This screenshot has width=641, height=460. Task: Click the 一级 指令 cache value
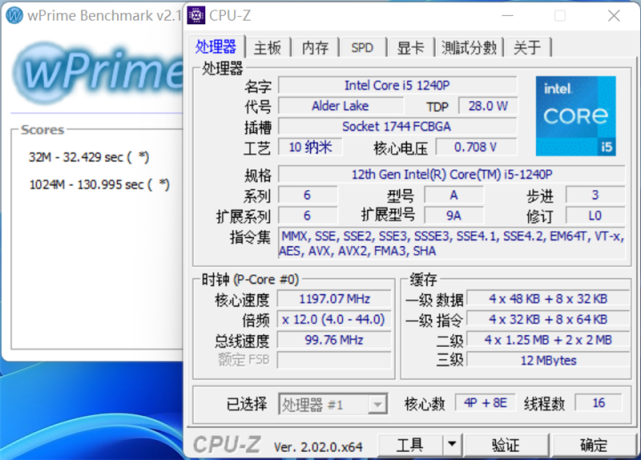(548, 319)
